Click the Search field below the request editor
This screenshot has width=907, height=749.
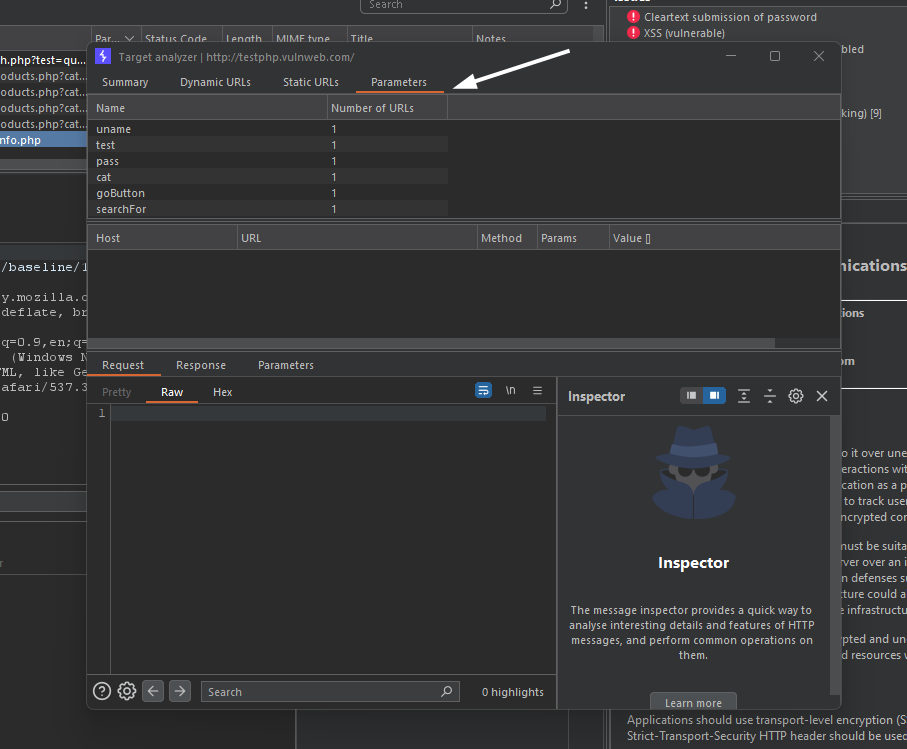(x=330, y=691)
